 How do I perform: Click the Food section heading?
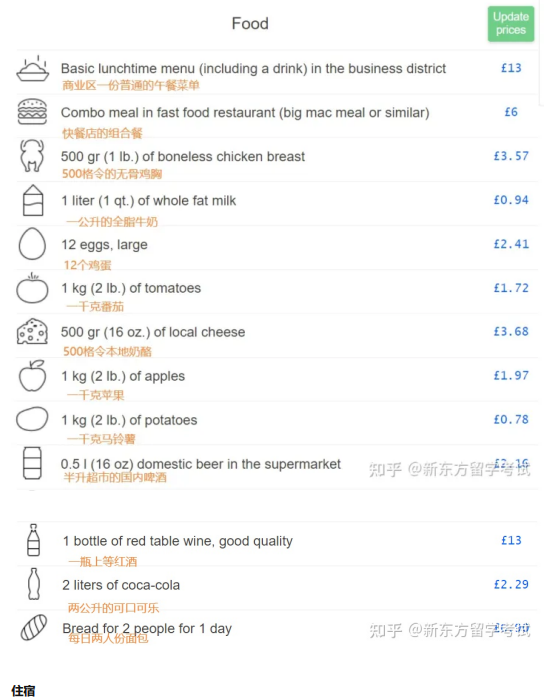[x=250, y=23]
